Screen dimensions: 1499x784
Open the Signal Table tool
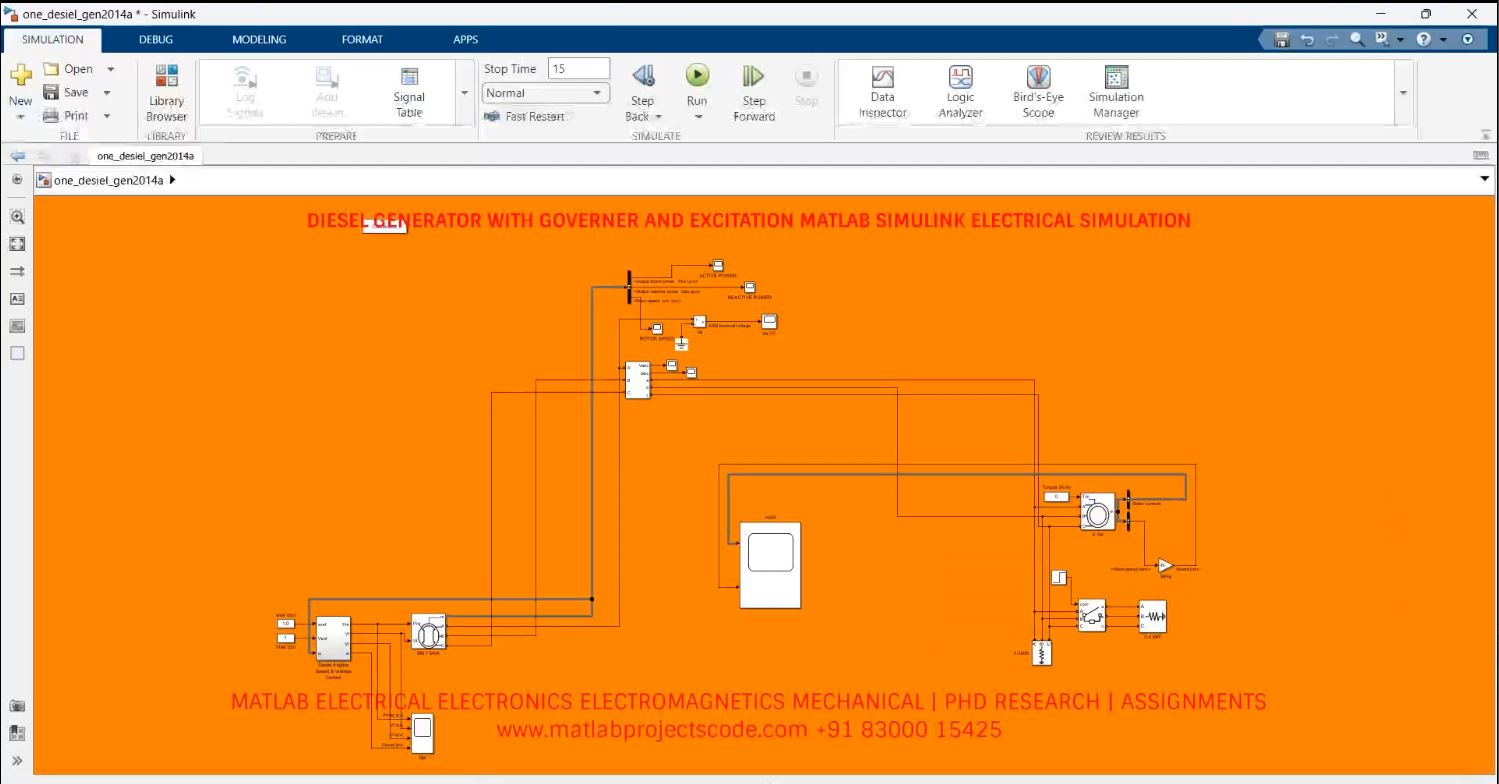[x=408, y=90]
